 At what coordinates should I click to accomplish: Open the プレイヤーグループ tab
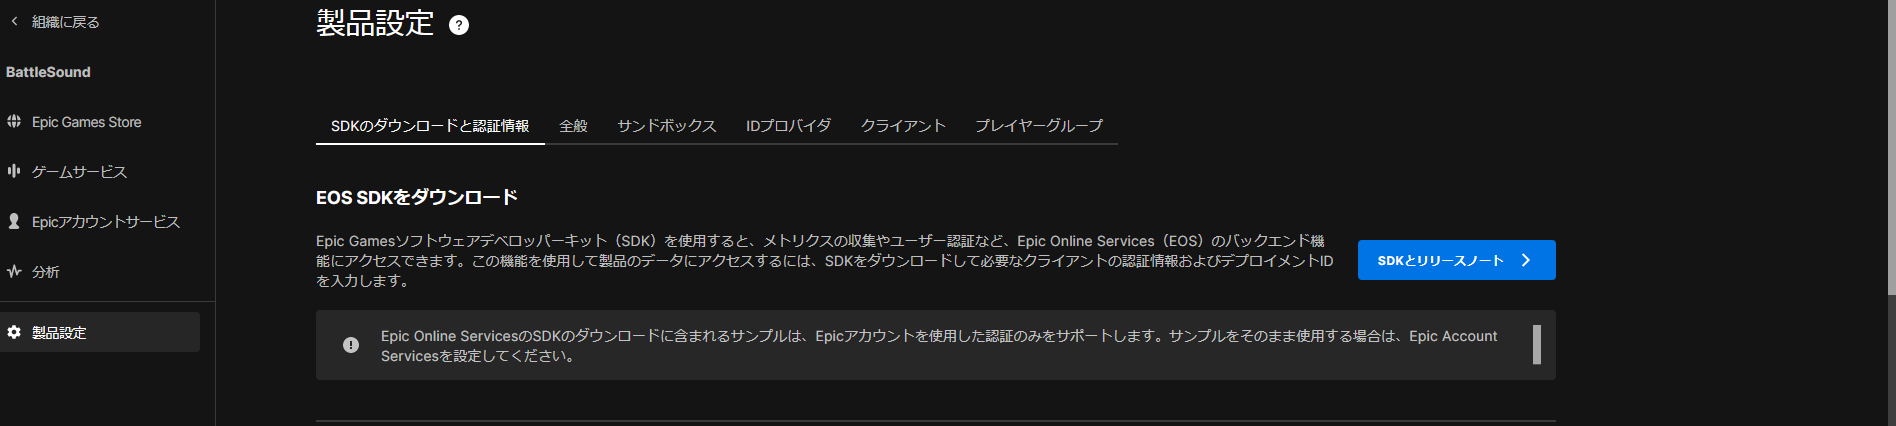[1039, 126]
